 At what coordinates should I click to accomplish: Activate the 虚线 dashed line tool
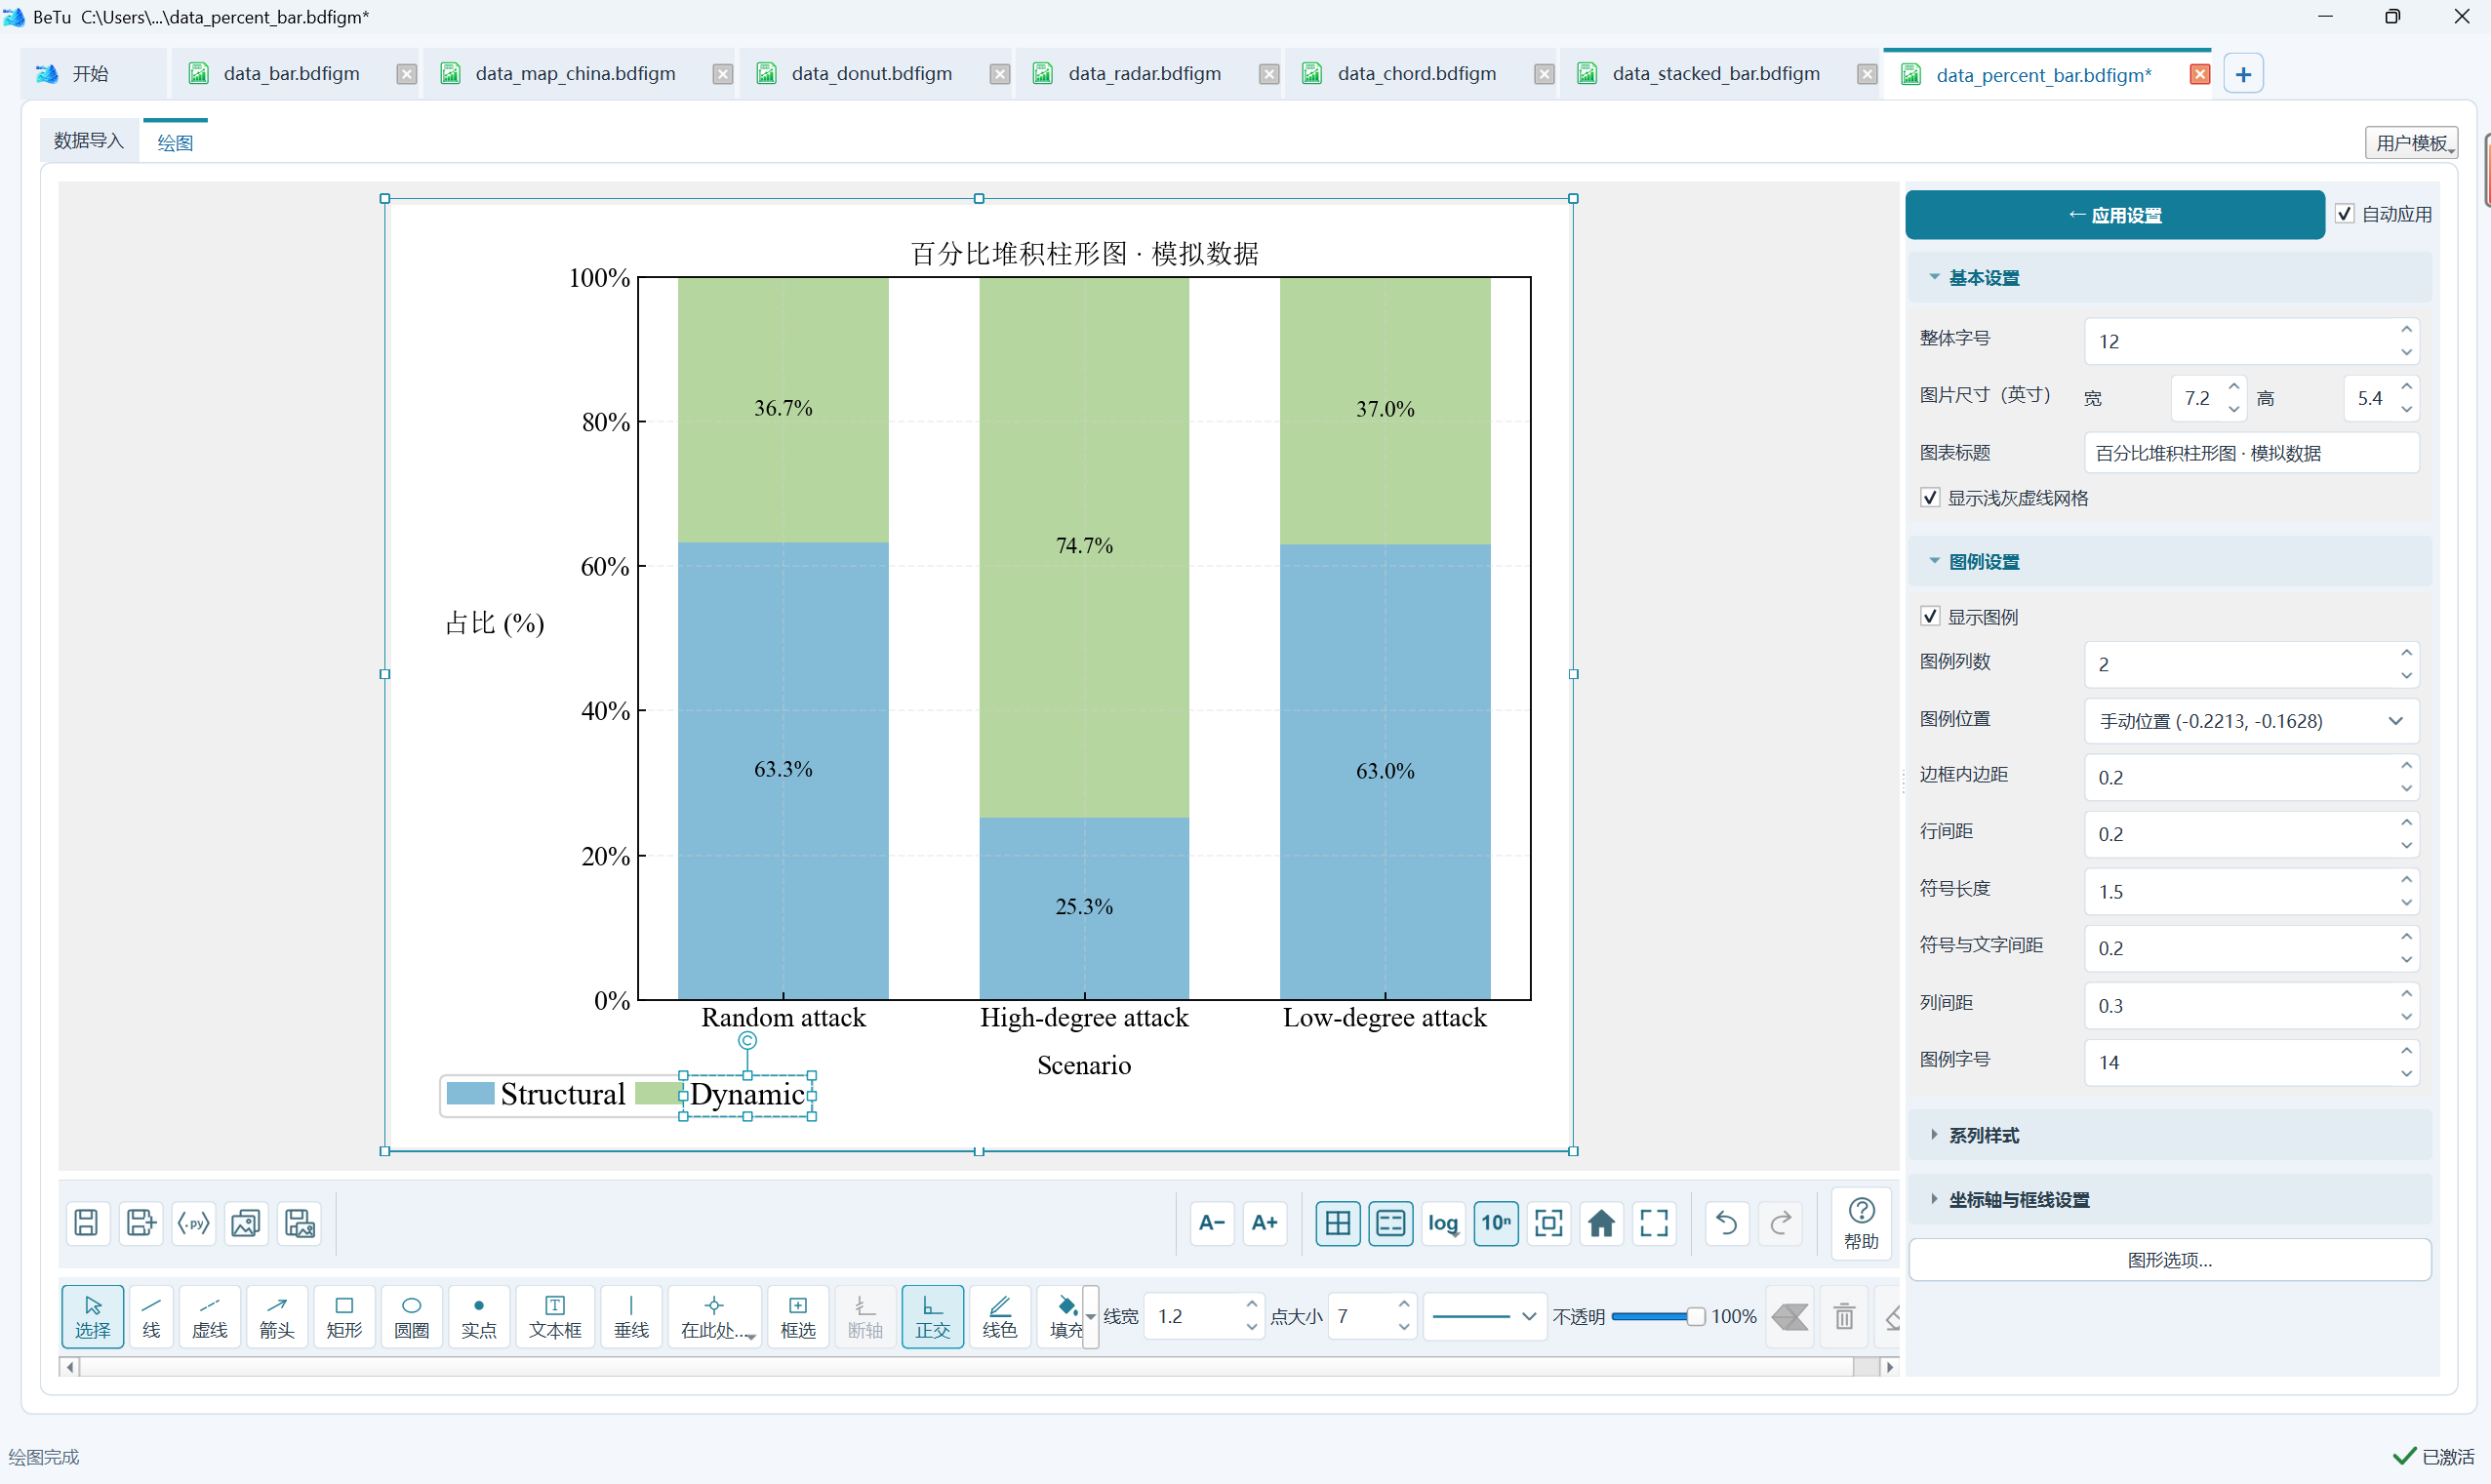[x=210, y=1316]
